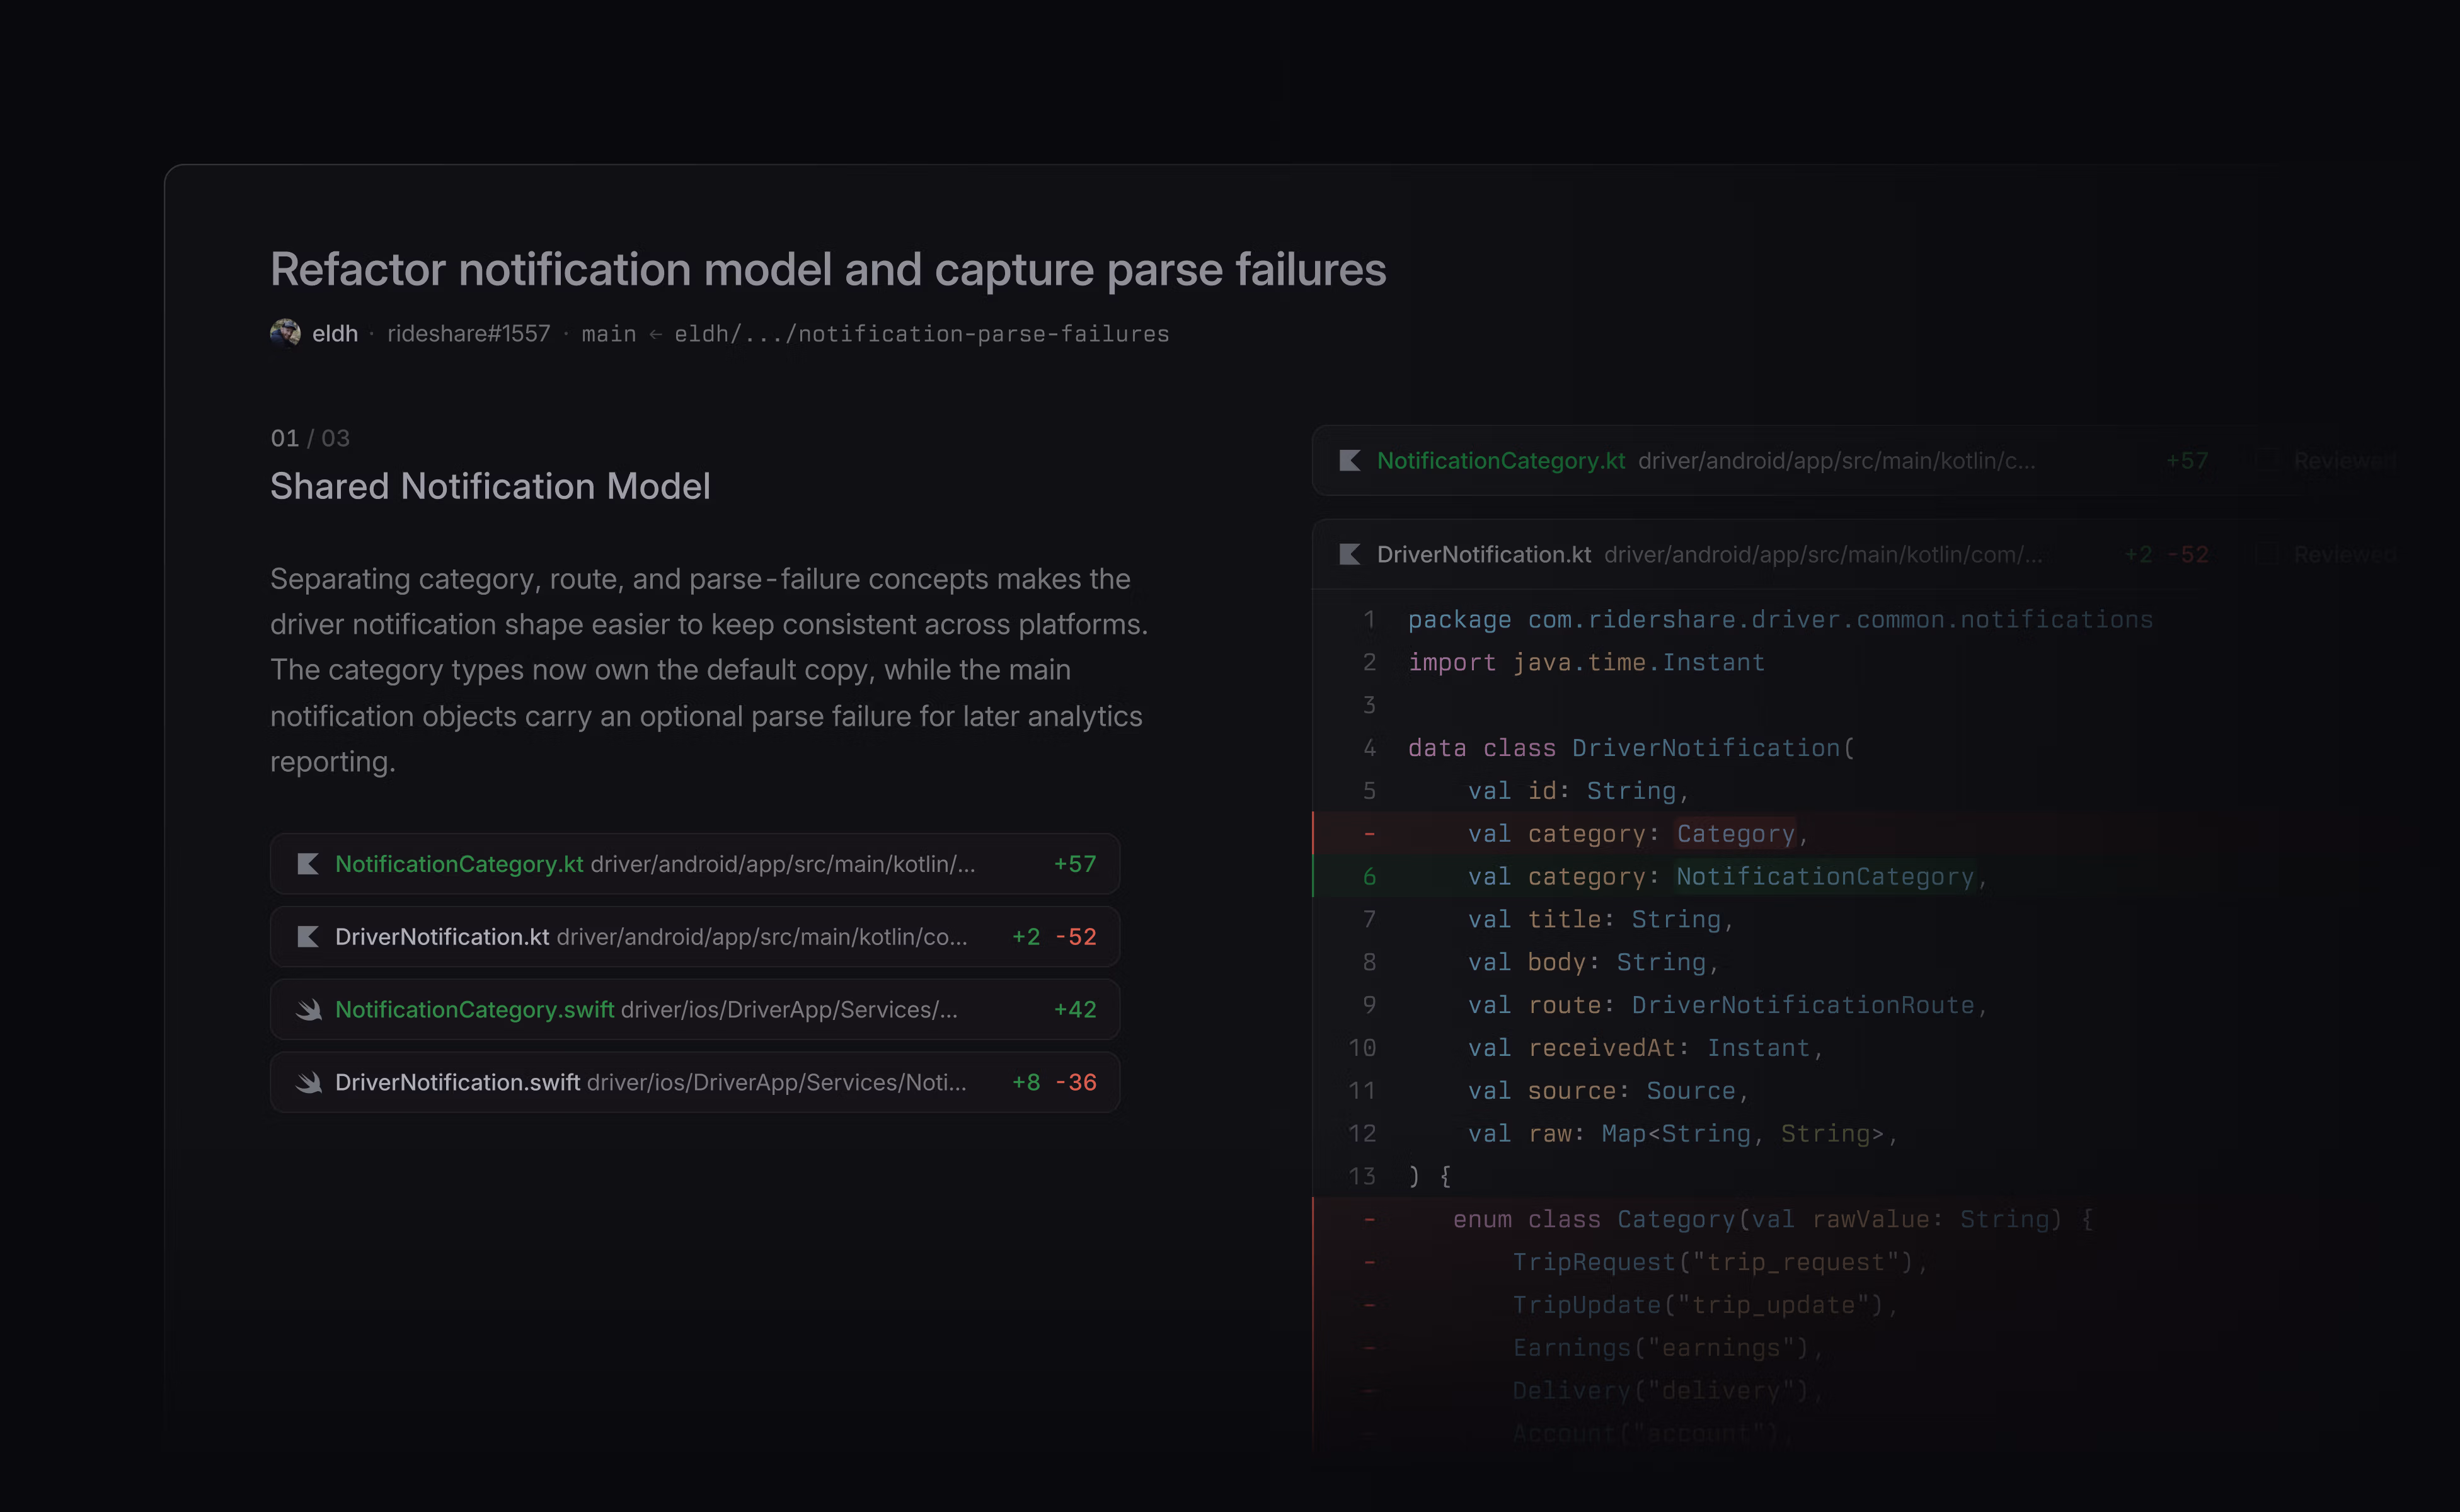The width and height of the screenshot is (2460, 1512).
Task: Click branch eldh/.../notification-parse-failures
Action: pos(922,334)
